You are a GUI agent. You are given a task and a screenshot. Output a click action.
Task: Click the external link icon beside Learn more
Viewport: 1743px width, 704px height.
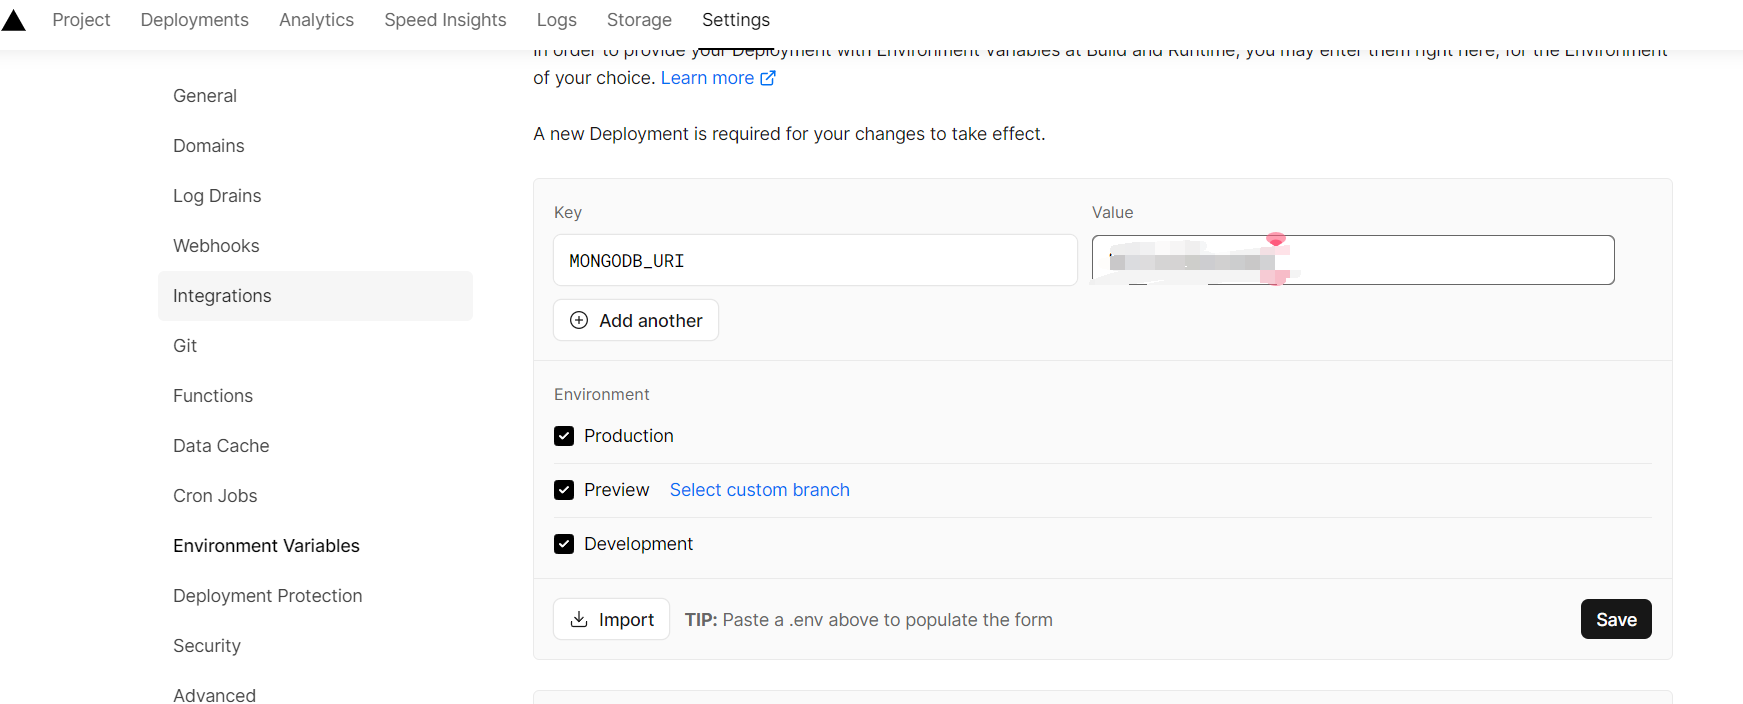(768, 78)
